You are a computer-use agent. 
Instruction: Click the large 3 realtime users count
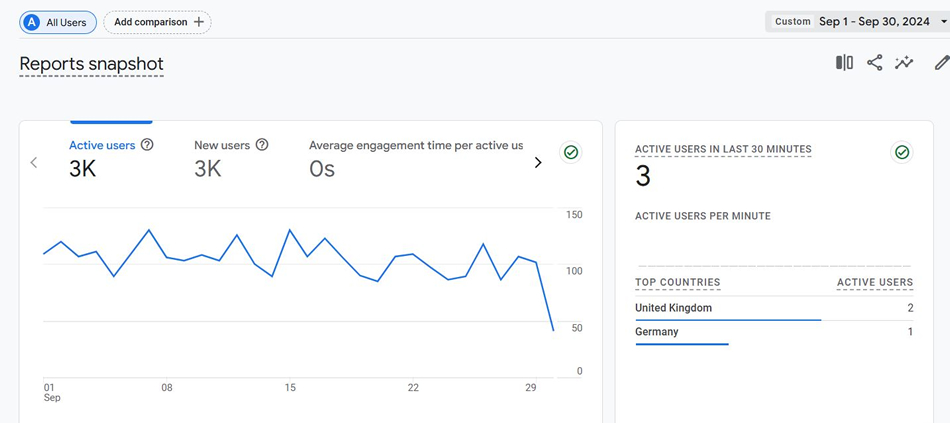click(643, 177)
